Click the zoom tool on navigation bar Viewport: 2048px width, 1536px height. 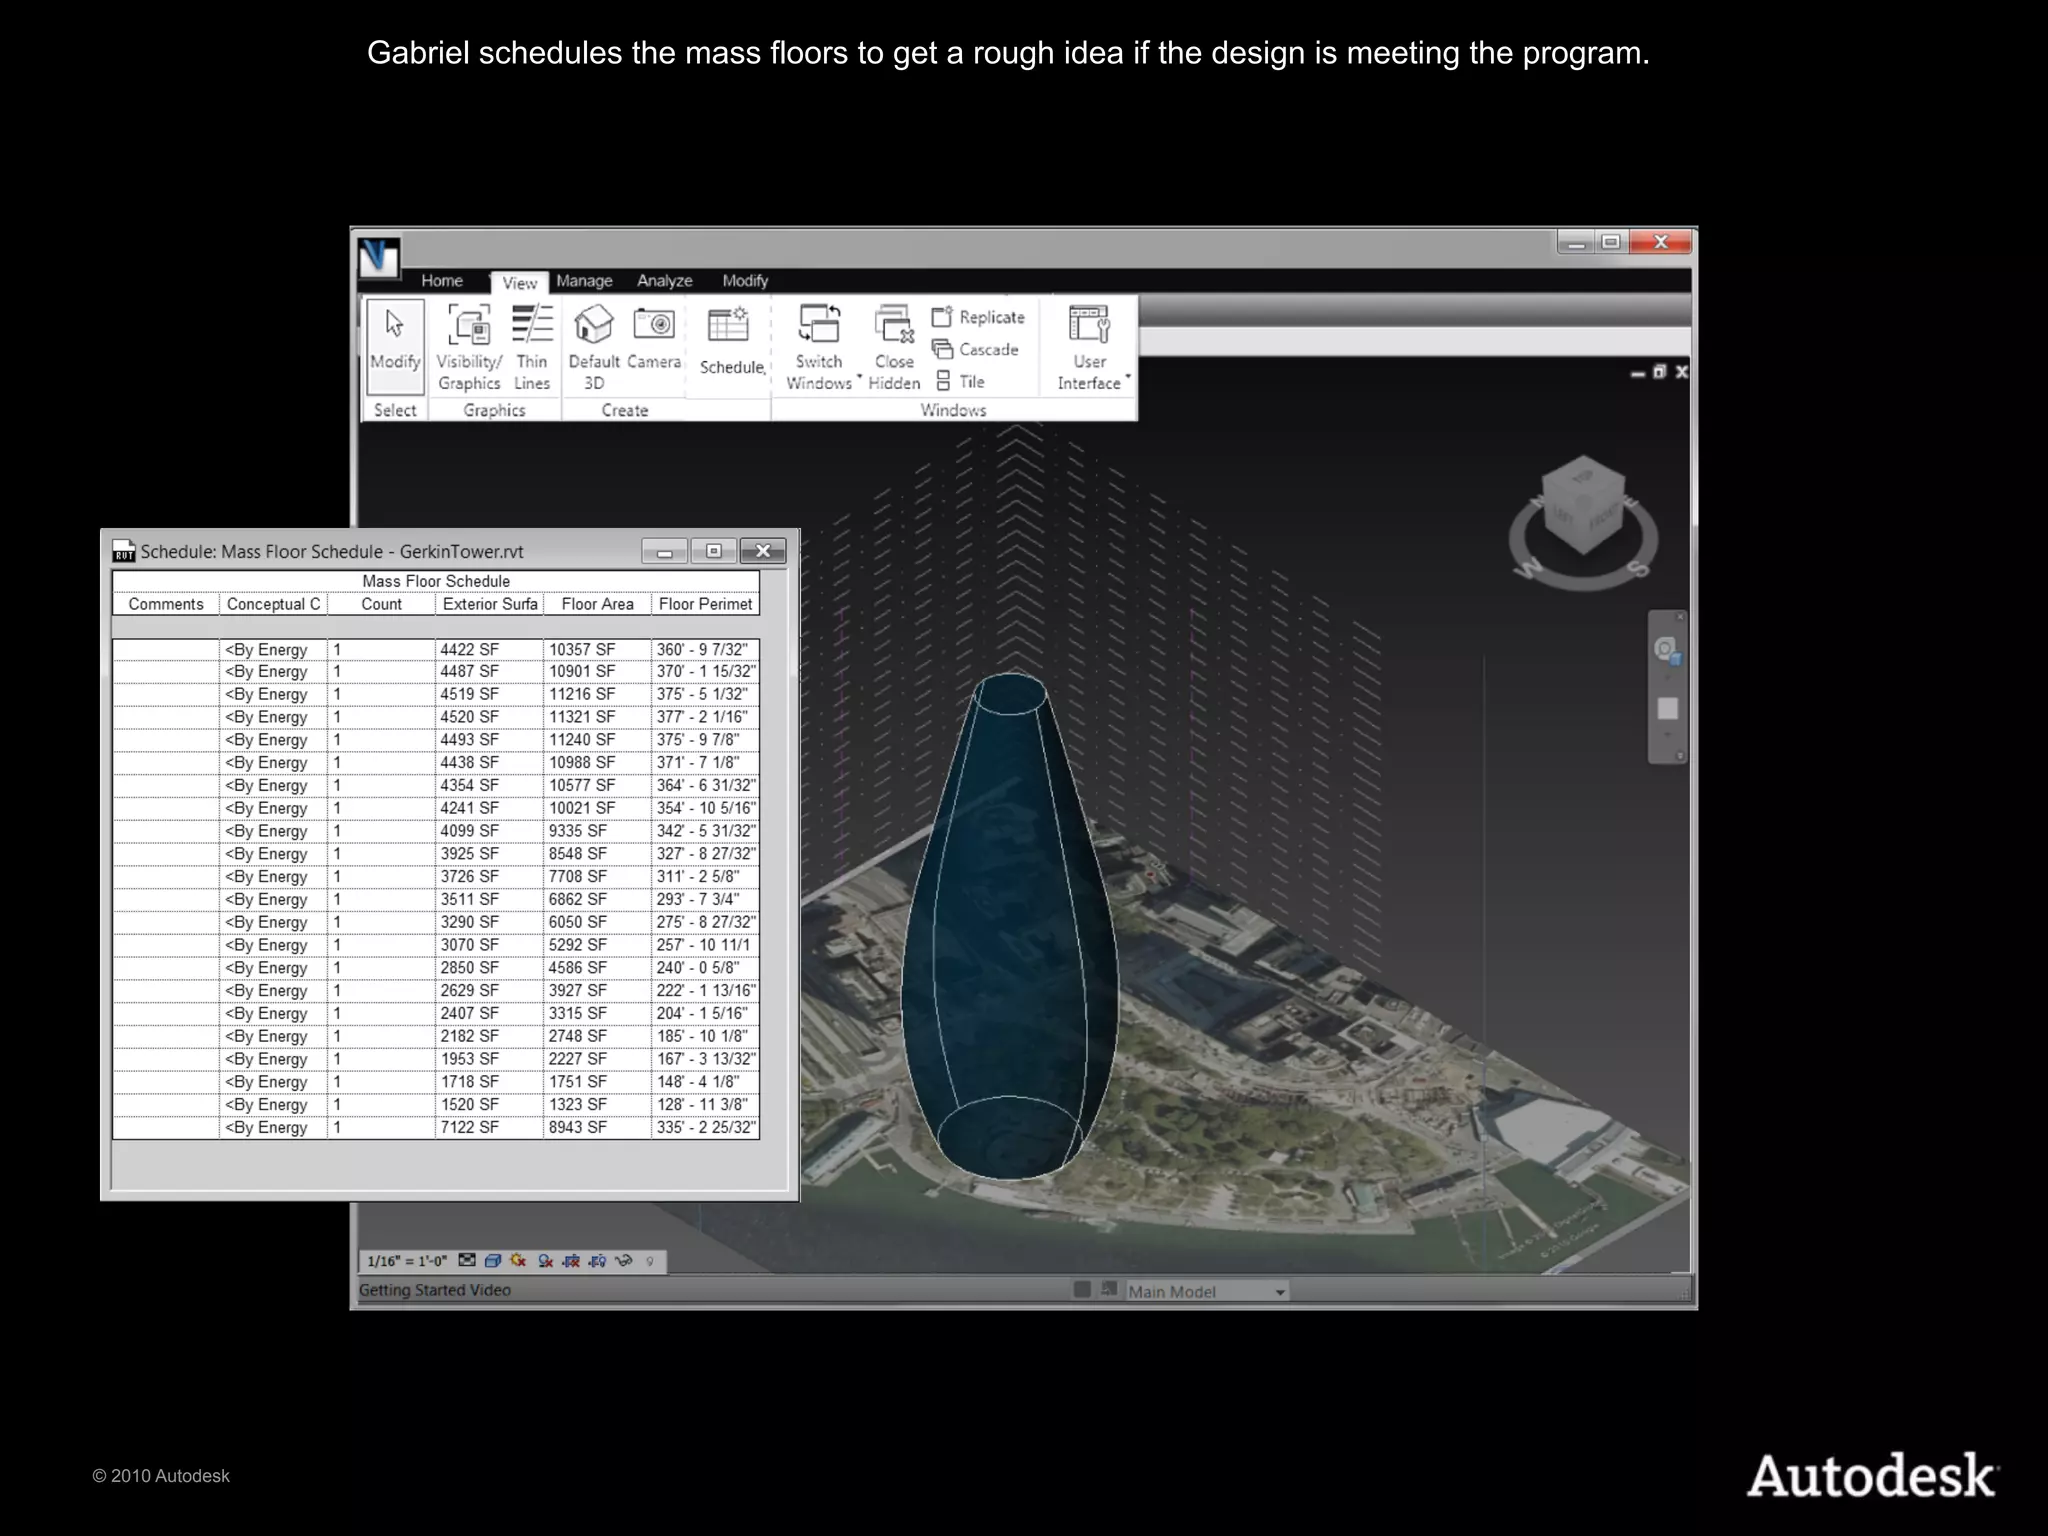click(1667, 708)
